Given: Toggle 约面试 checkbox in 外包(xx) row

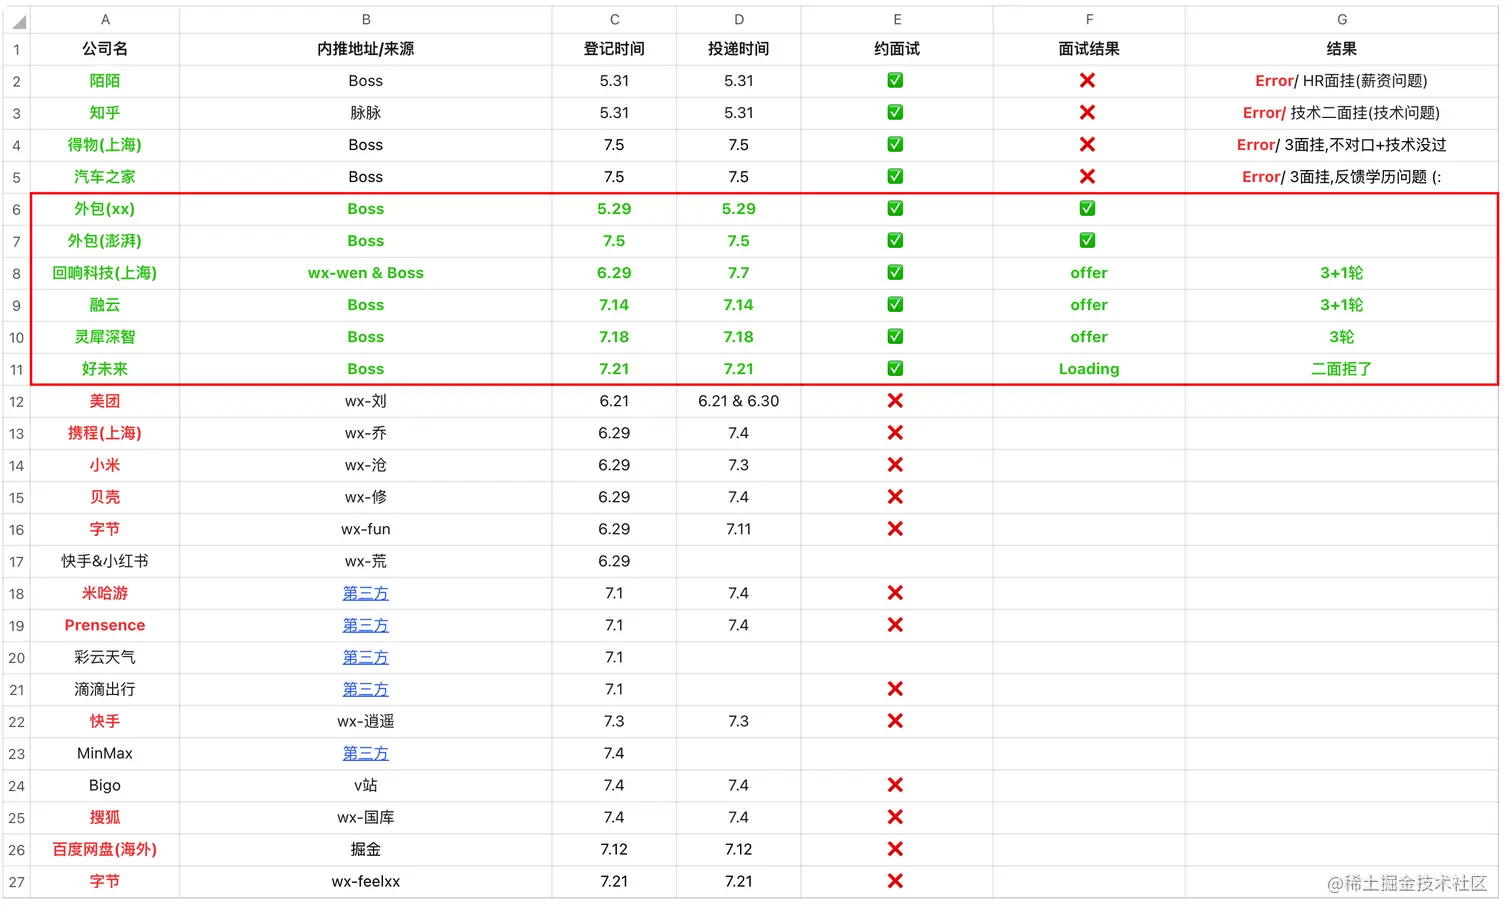Looking at the screenshot, I should pyautogui.click(x=896, y=209).
